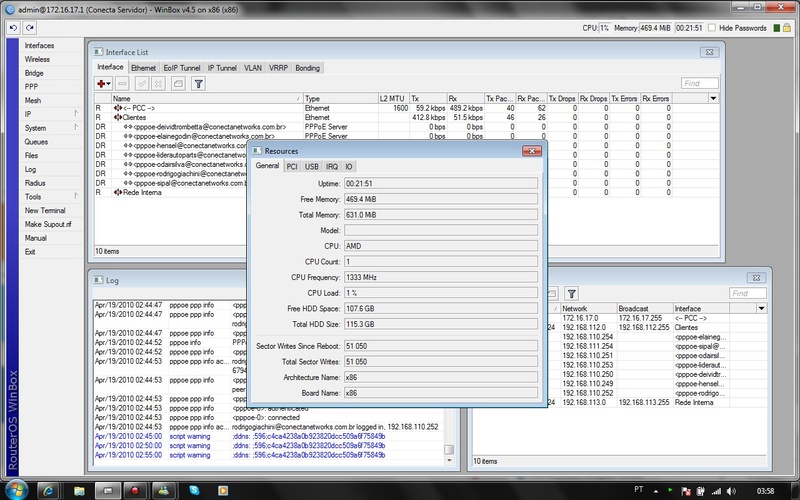The width and height of the screenshot is (800, 500).
Task: Click the green status indicator near padlock
Action: 777,28
